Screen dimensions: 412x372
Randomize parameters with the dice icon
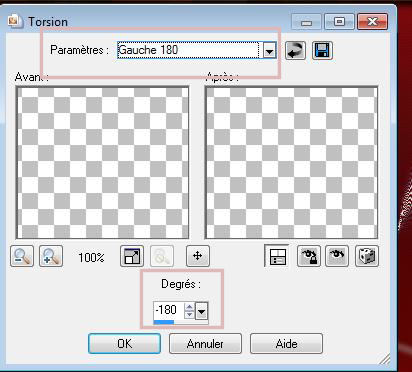(x=367, y=256)
